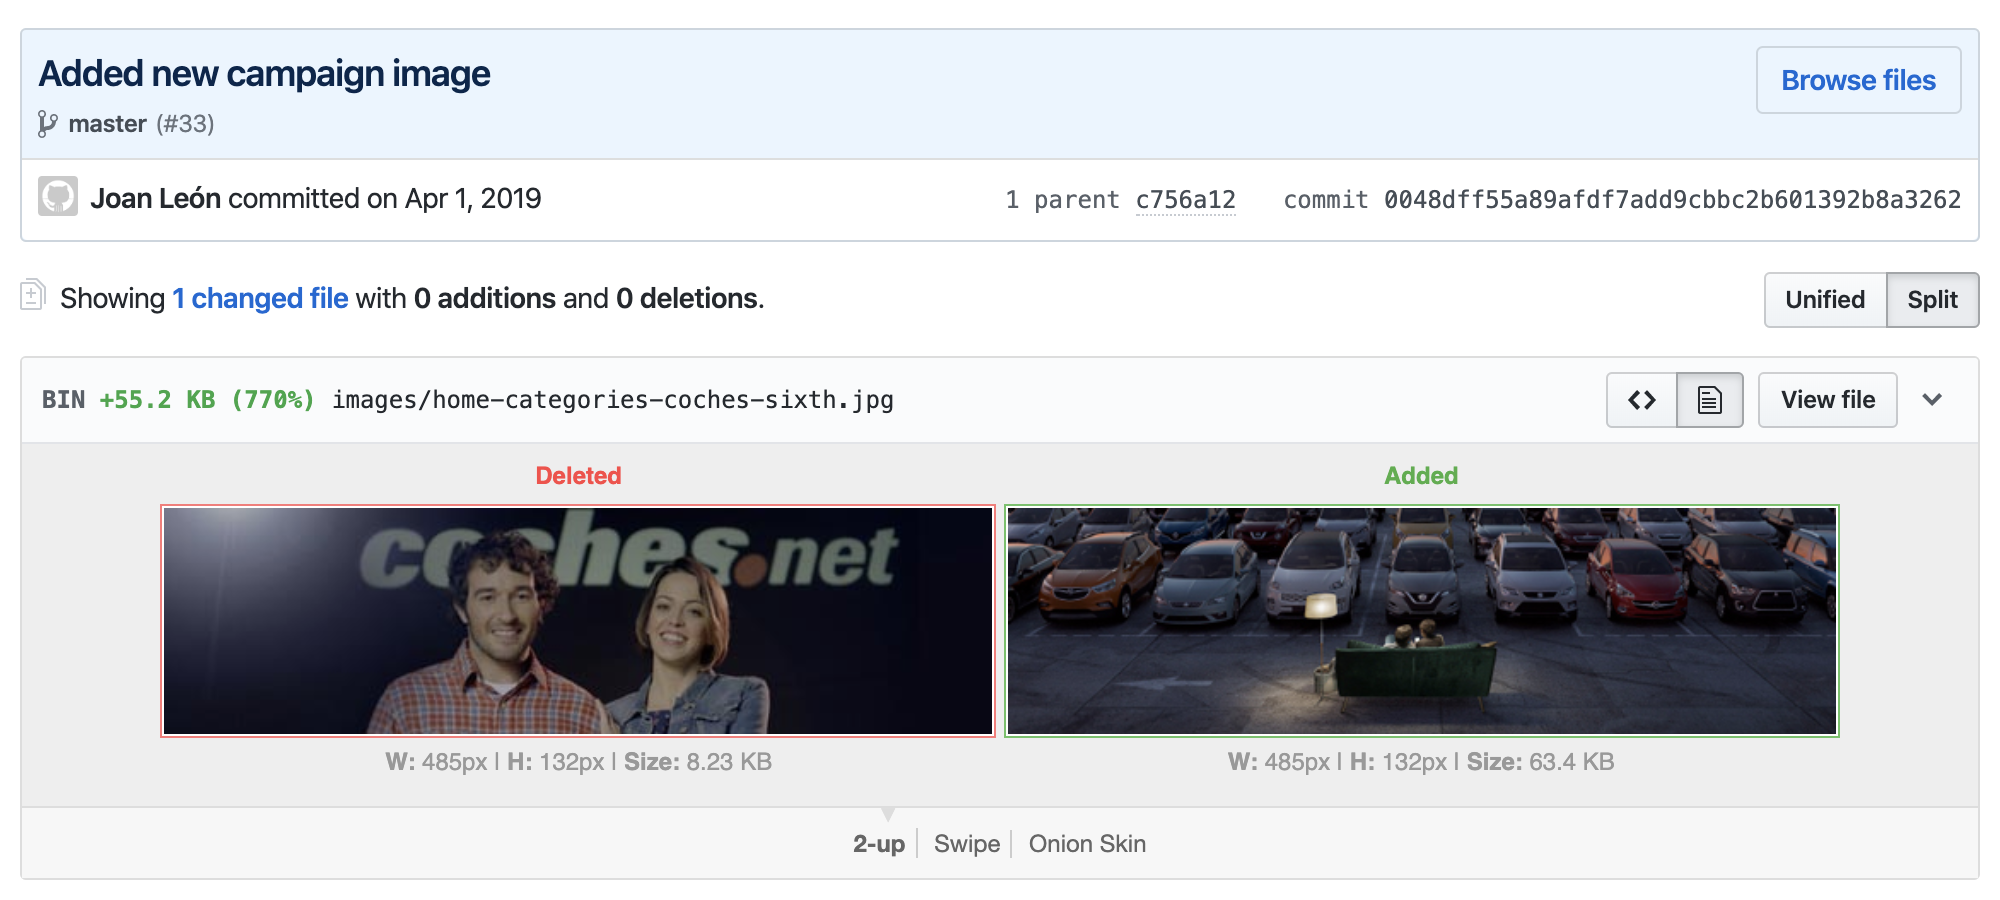Click the red 'Deleted' label
The height and width of the screenshot is (900, 2000).
578,476
